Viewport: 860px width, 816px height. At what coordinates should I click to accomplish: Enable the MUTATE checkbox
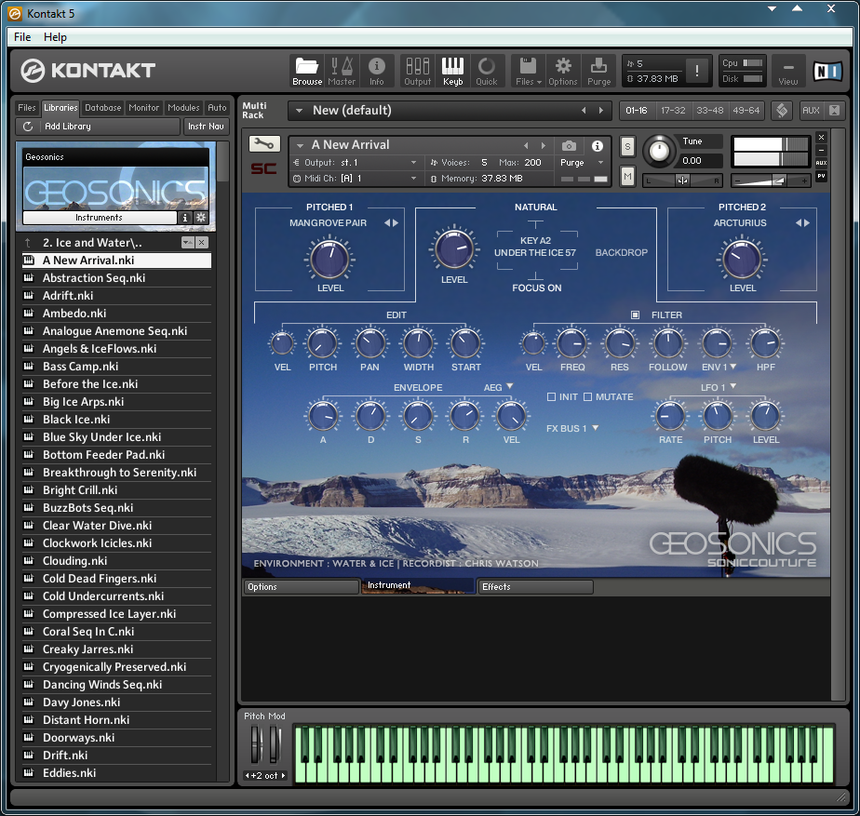click(587, 396)
